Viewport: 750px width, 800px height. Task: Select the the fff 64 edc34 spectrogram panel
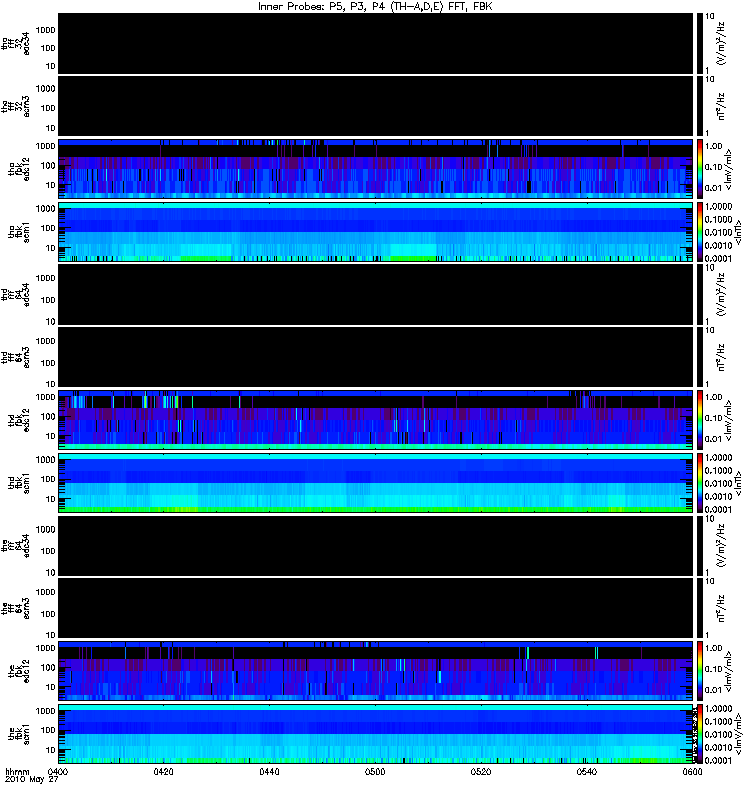376,545
